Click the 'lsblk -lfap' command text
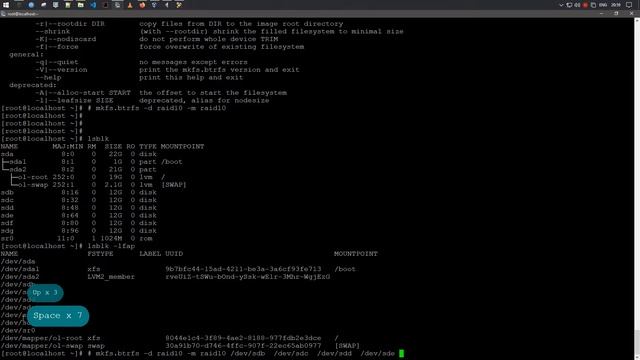The width and height of the screenshot is (640, 360). [x=111, y=246]
